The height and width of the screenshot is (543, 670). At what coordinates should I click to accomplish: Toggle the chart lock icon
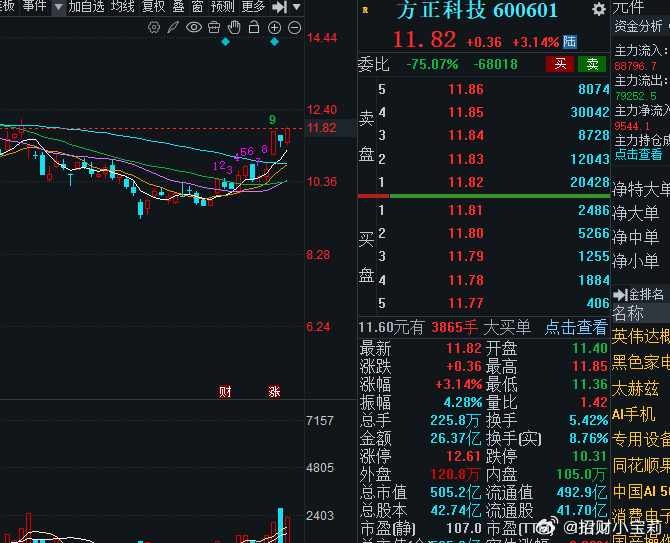point(254,27)
